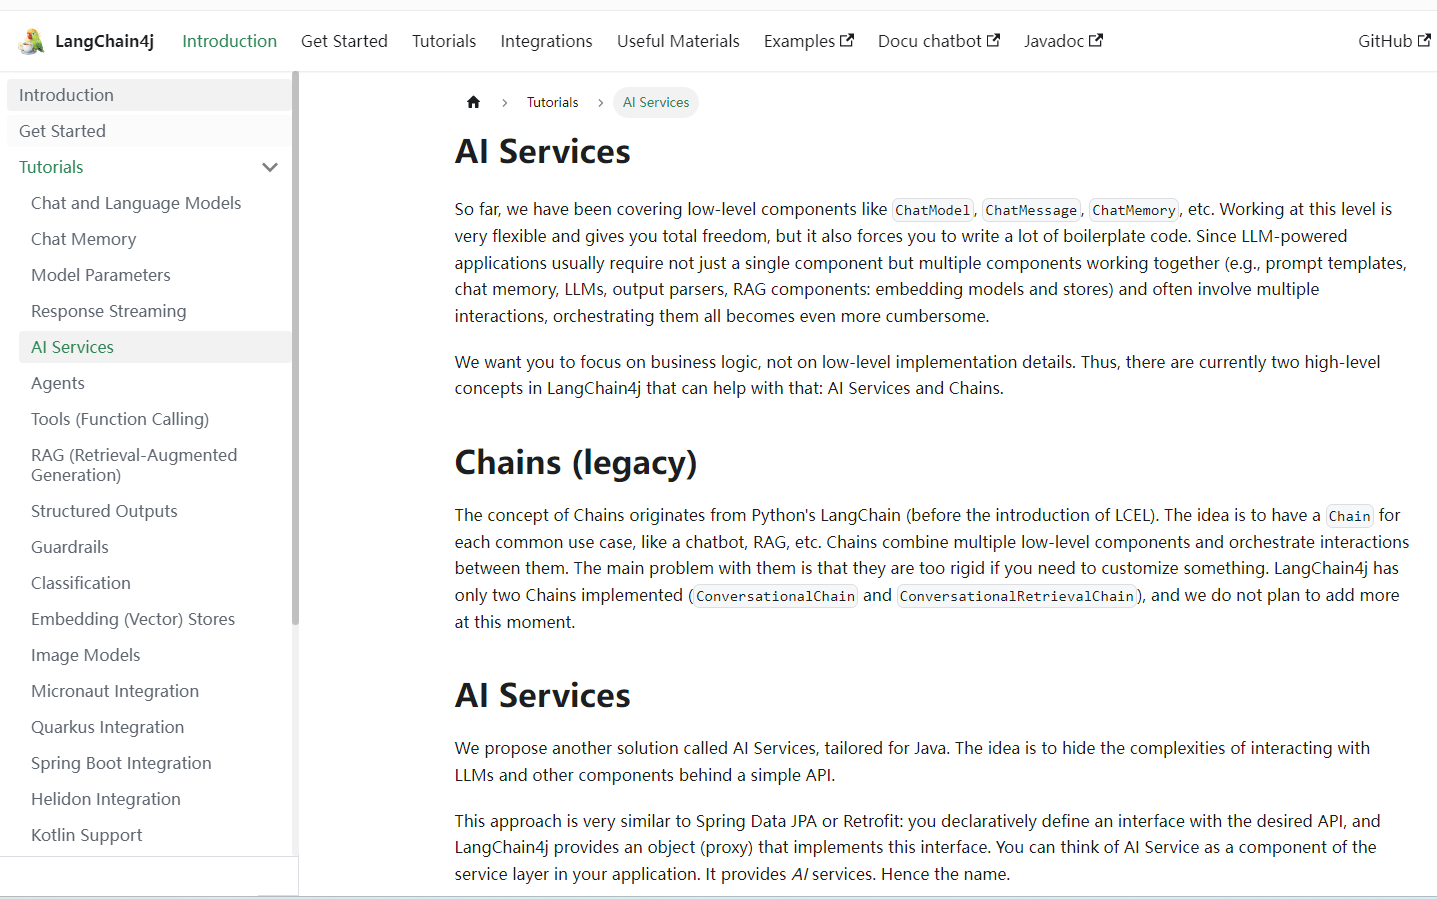1437x899 pixels.
Task: Select Introduction in the sidebar
Action: point(149,95)
